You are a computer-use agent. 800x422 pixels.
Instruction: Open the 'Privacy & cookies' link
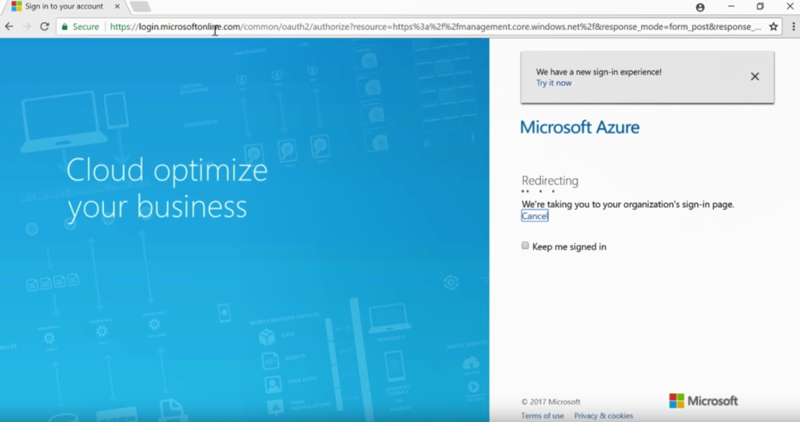point(604,416)
